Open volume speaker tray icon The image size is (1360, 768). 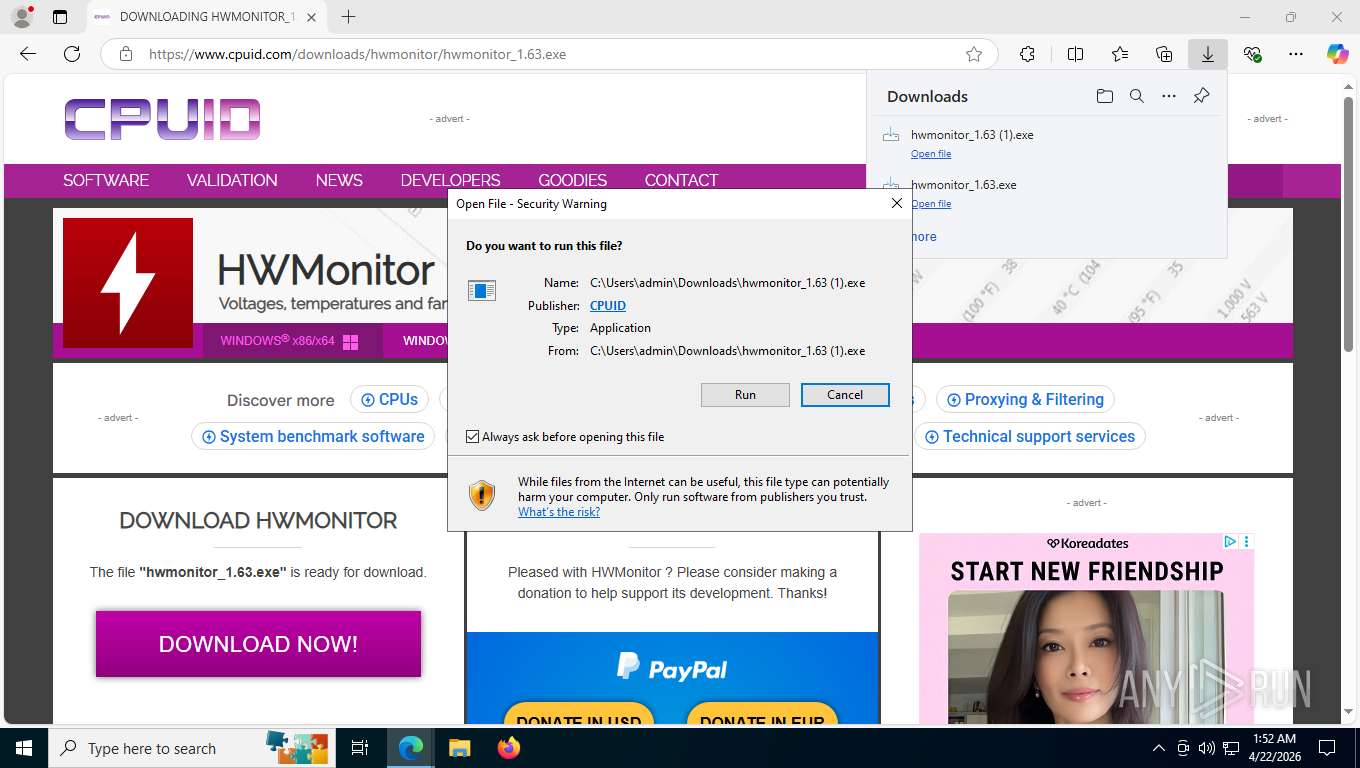[1206, 748]
